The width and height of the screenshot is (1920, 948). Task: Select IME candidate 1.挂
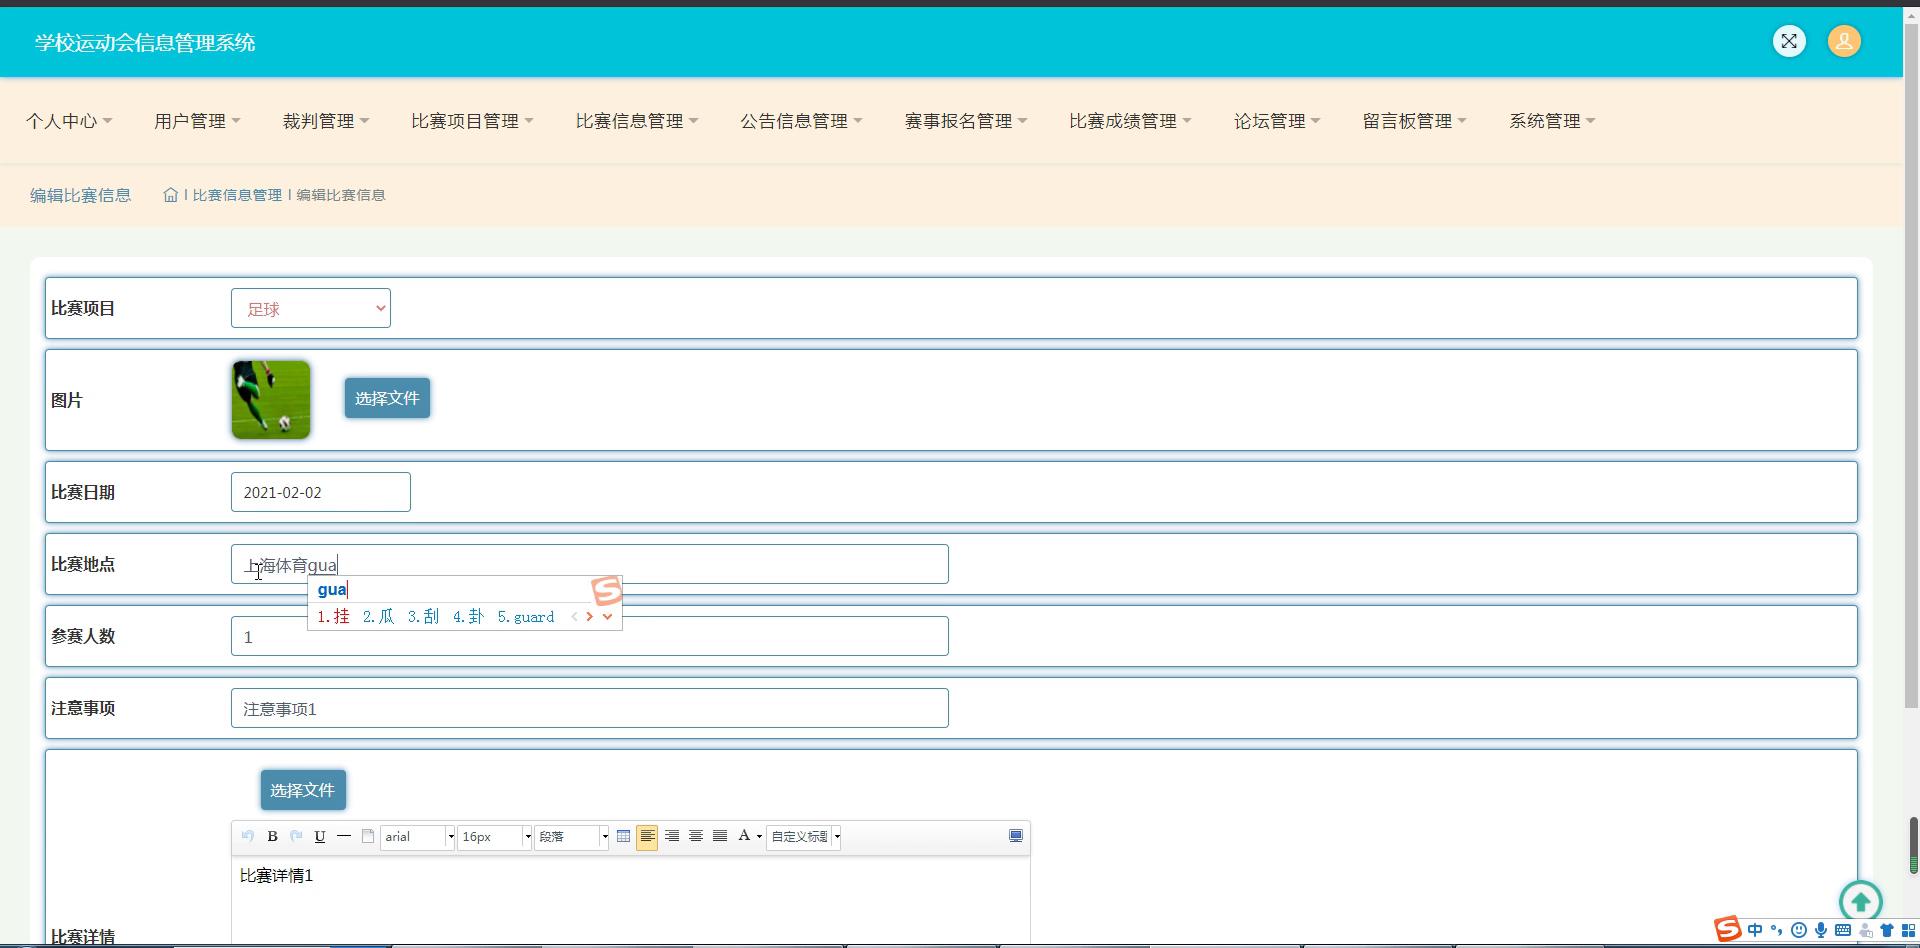click(333, 616)
